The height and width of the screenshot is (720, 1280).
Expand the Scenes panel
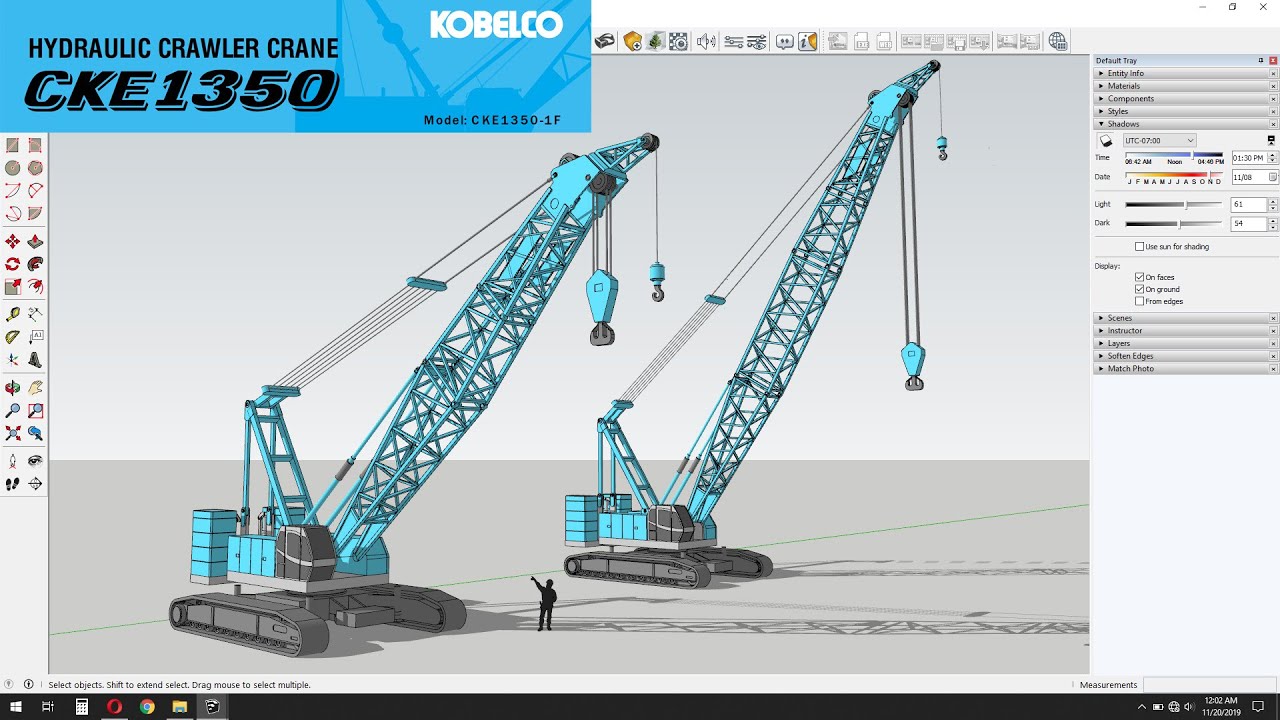pyautogui.click(x=1185, y=318)
